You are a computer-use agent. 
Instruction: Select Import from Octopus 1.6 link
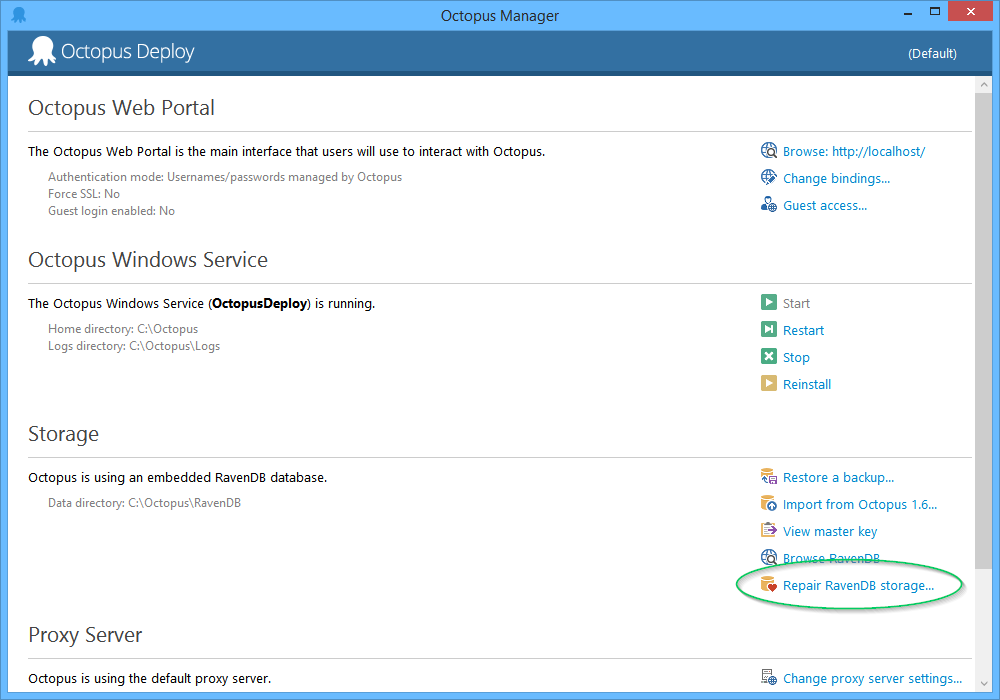(x=859, y=504)
